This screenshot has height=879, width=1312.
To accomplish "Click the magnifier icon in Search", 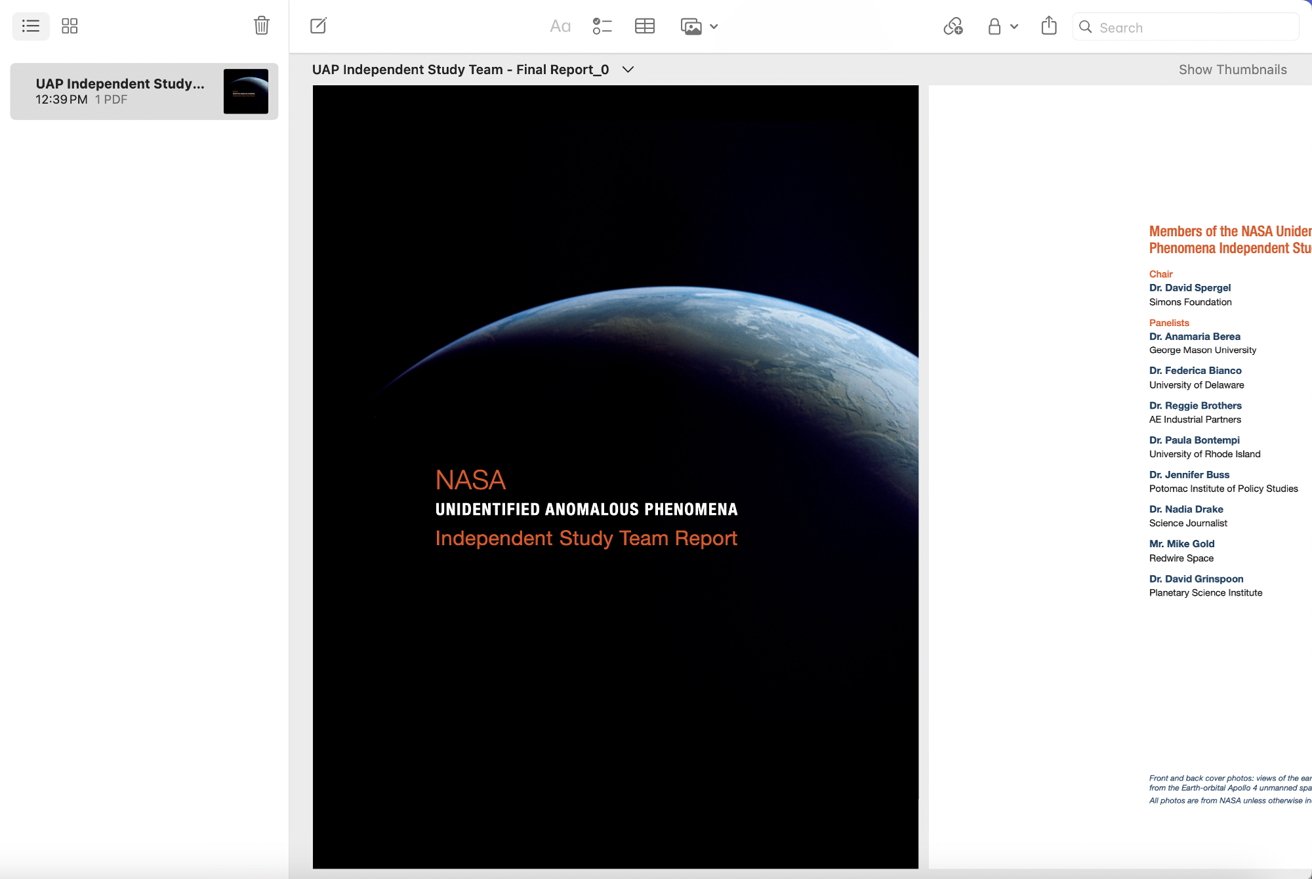I will [1086, 27].
